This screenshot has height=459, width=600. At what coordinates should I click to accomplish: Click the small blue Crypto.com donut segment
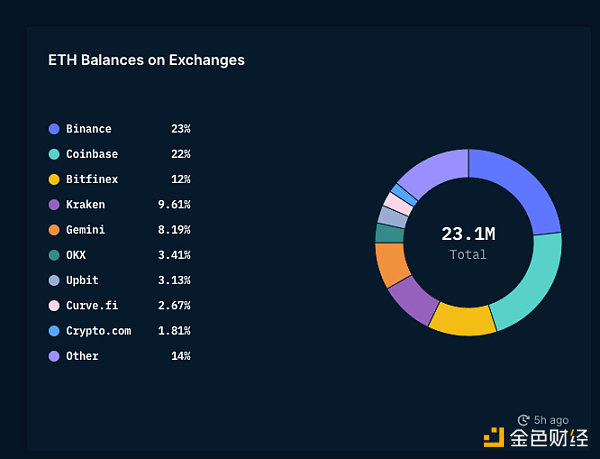point(404,194)
